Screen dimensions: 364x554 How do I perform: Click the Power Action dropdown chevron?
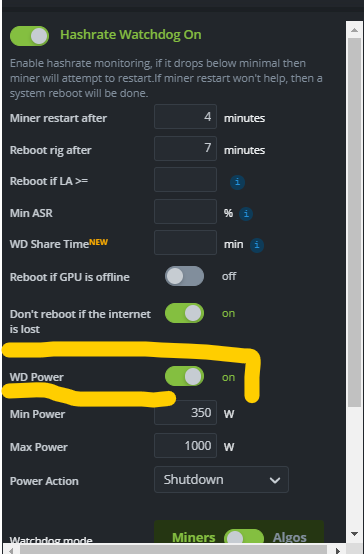click(275, 480)
